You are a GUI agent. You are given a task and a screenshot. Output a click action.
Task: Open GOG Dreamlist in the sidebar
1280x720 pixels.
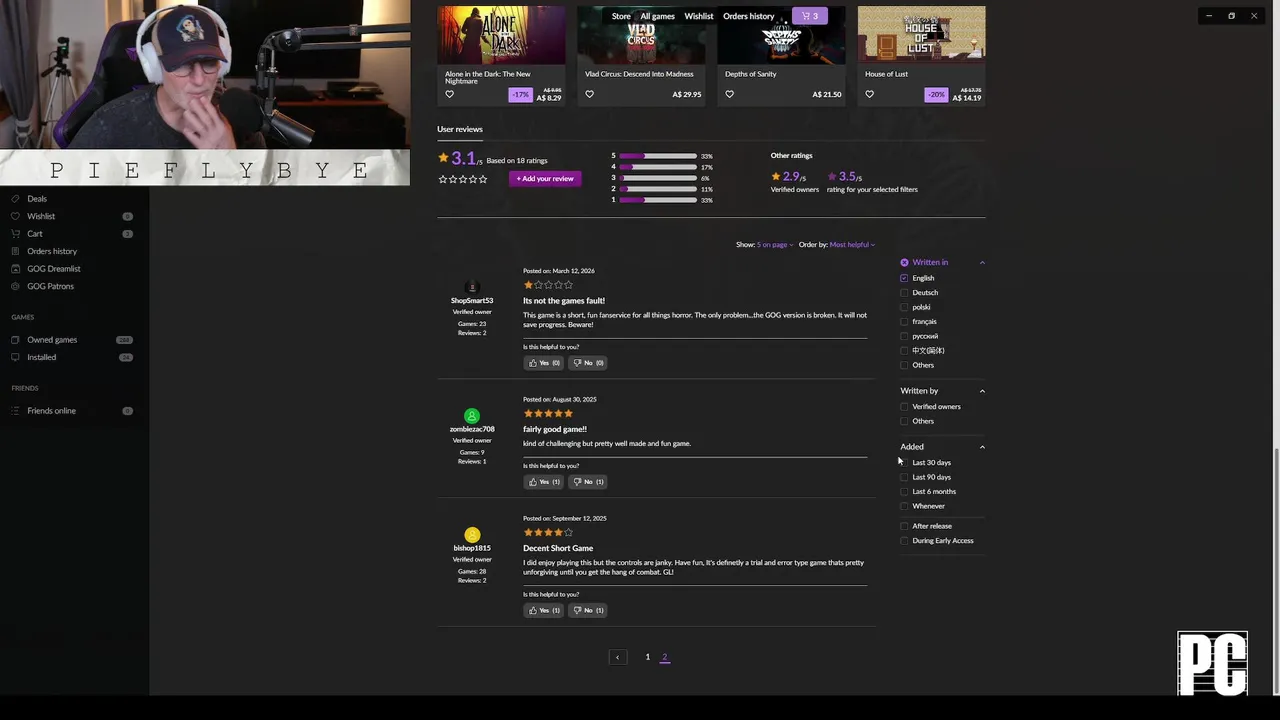click(x=54, y=269)
